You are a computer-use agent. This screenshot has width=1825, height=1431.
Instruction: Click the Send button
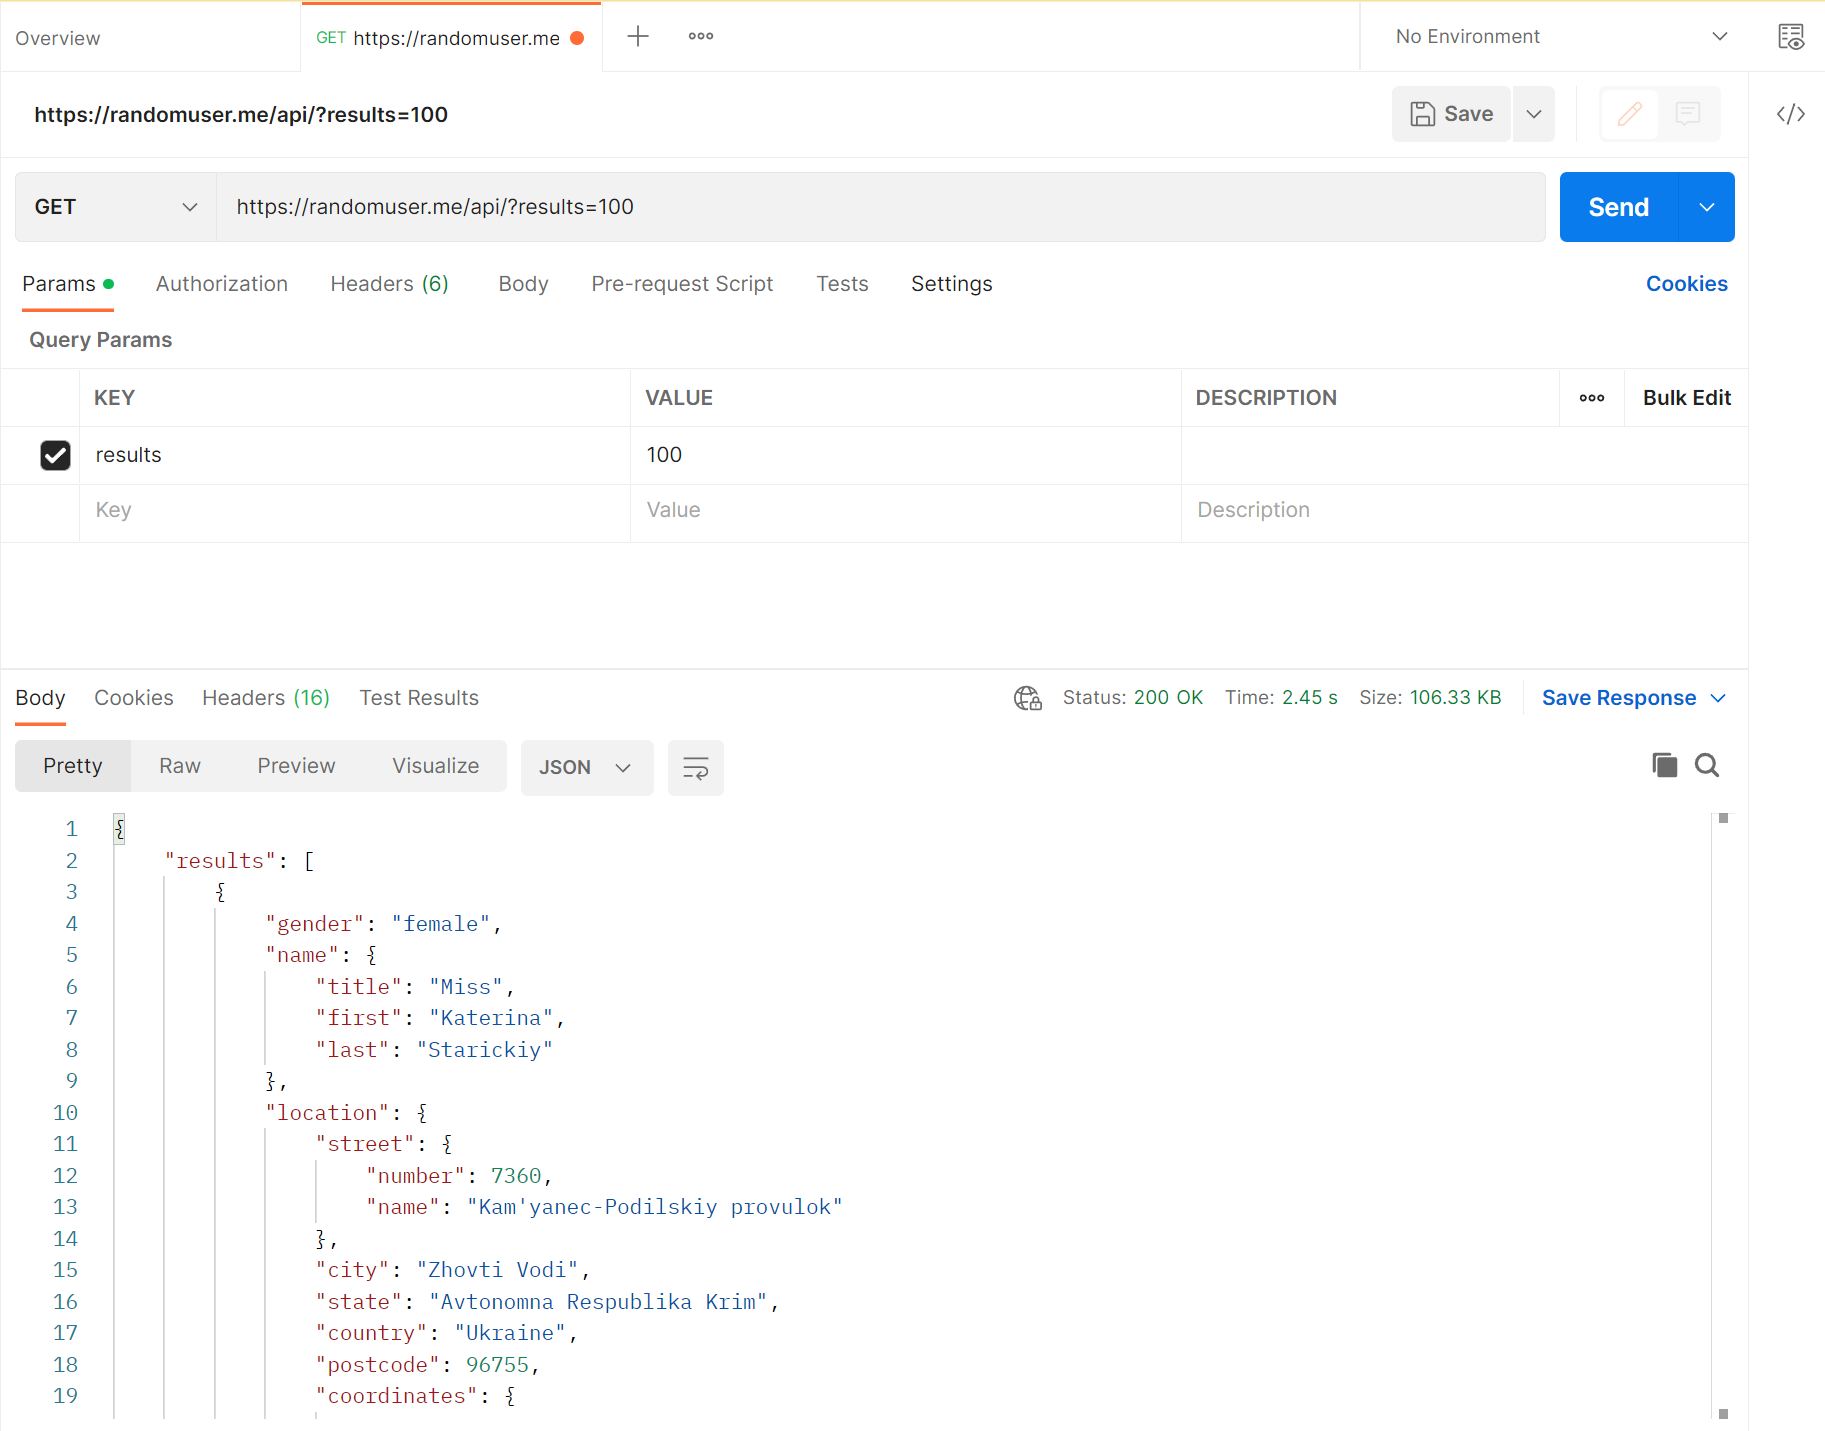(1618, 207)
